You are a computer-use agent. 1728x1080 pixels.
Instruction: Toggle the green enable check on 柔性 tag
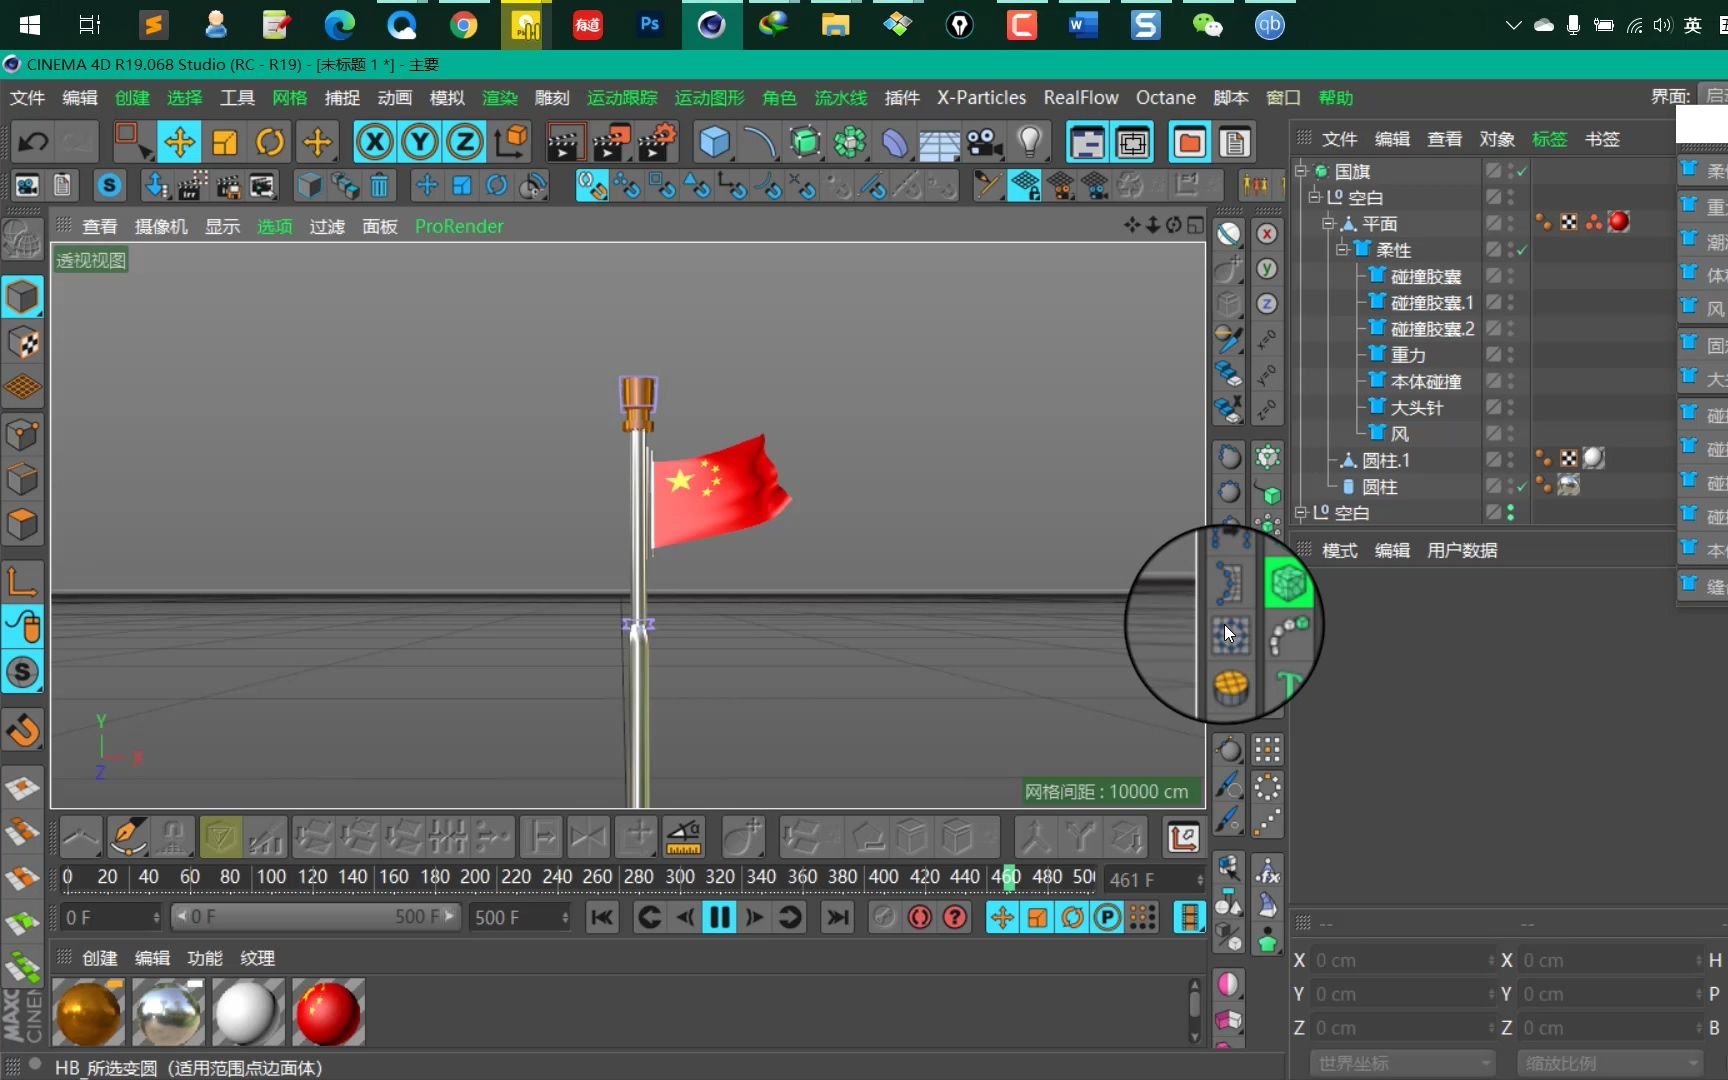click(1520, 250)
